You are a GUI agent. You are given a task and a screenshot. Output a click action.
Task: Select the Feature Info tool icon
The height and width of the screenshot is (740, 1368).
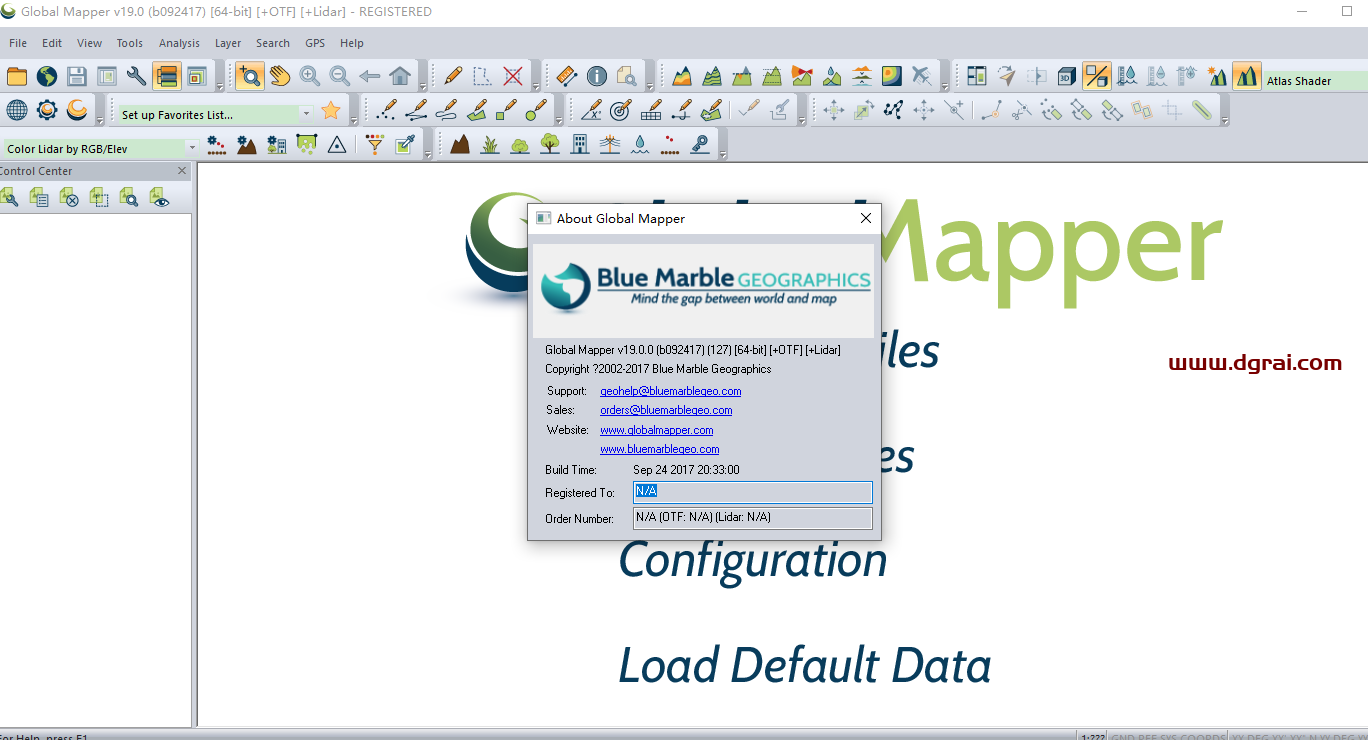tap(597, 76)
